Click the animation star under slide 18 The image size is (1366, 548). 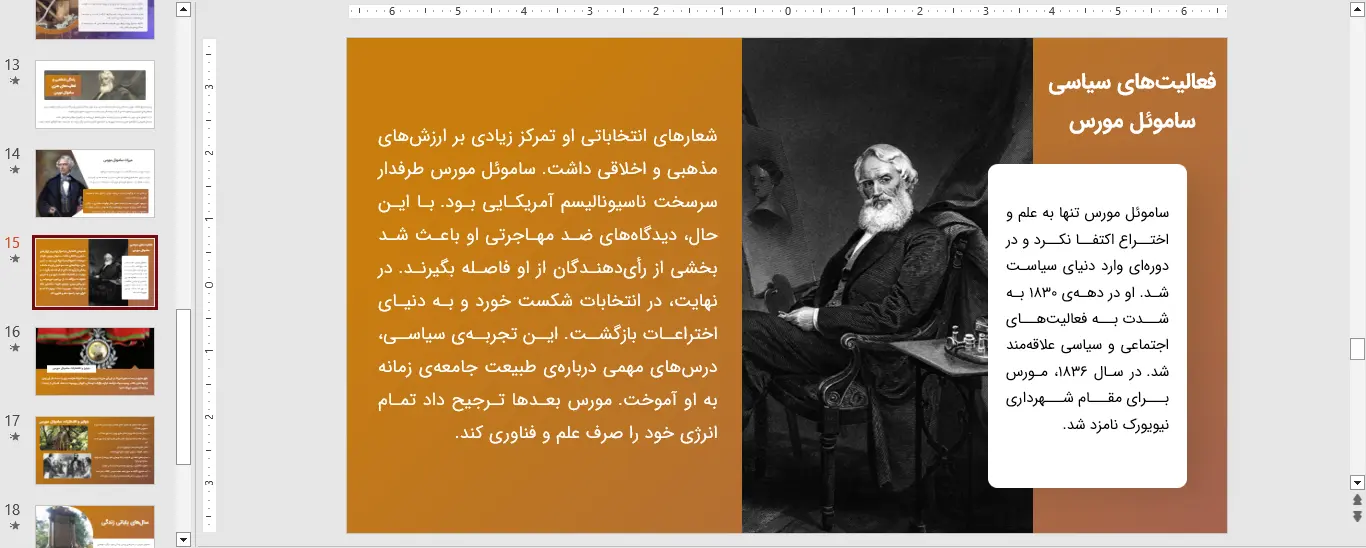(x=14, y=526)
